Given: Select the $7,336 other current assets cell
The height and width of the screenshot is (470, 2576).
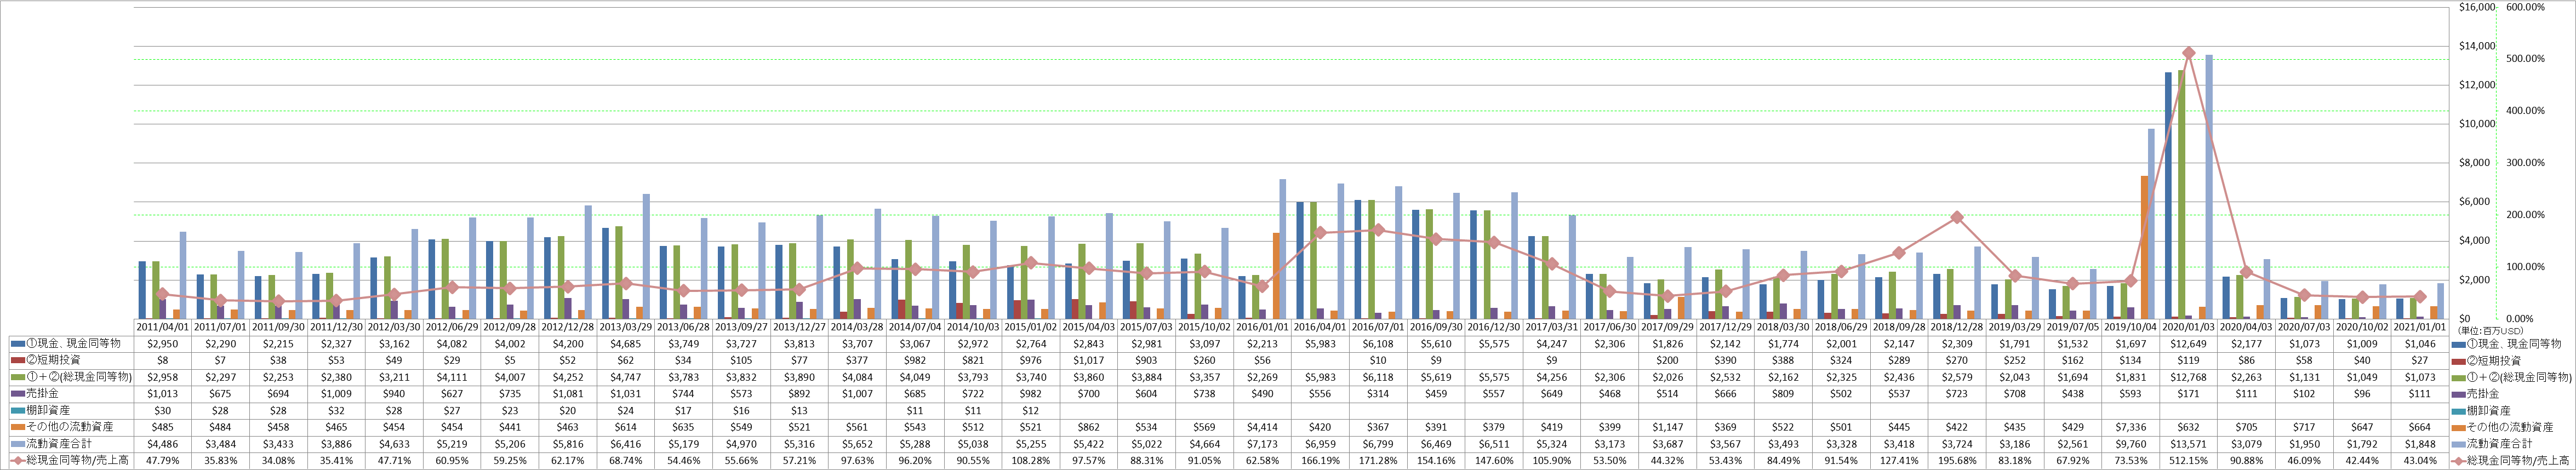Looking at the screenshot, I should pyautogui.click(x=2131, y=427).
